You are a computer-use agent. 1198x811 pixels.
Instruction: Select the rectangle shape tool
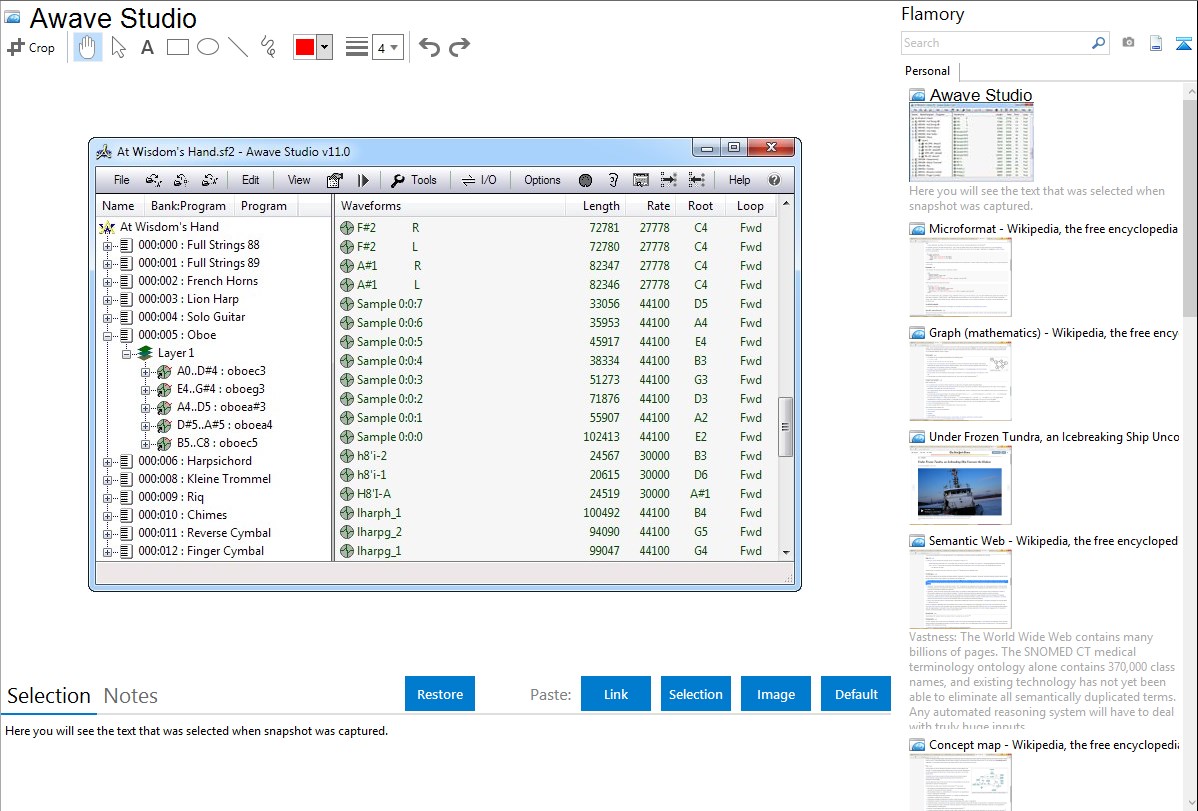click(x=178, y=47)
